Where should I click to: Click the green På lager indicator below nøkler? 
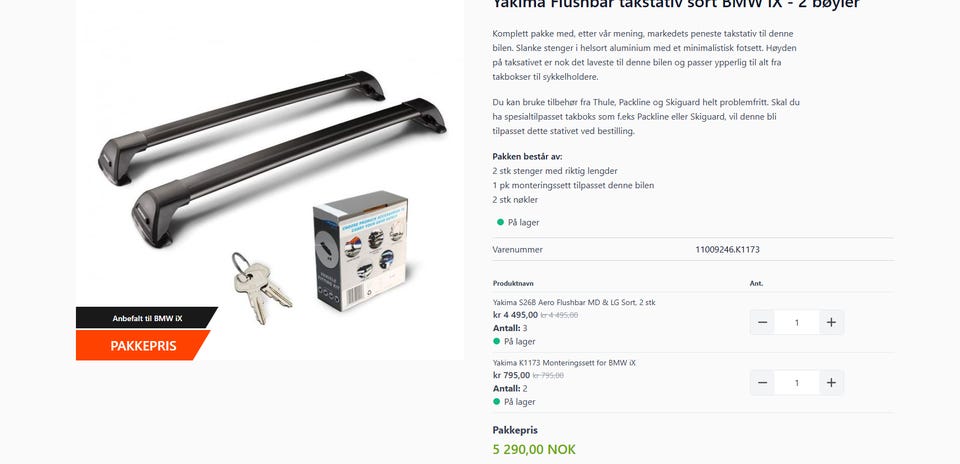518,223
